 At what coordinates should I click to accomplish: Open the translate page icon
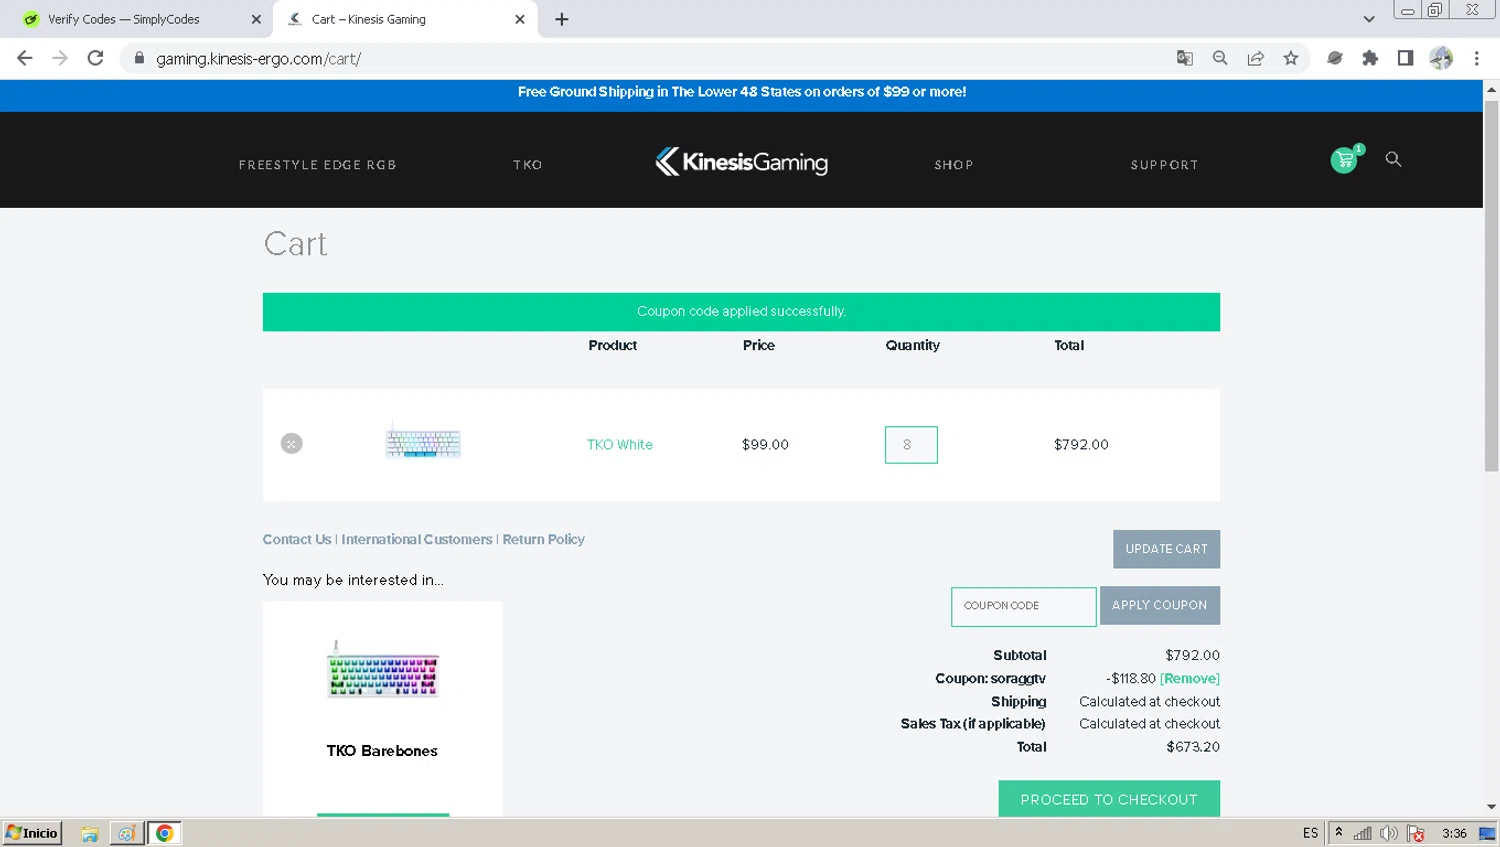[1185, 58]
